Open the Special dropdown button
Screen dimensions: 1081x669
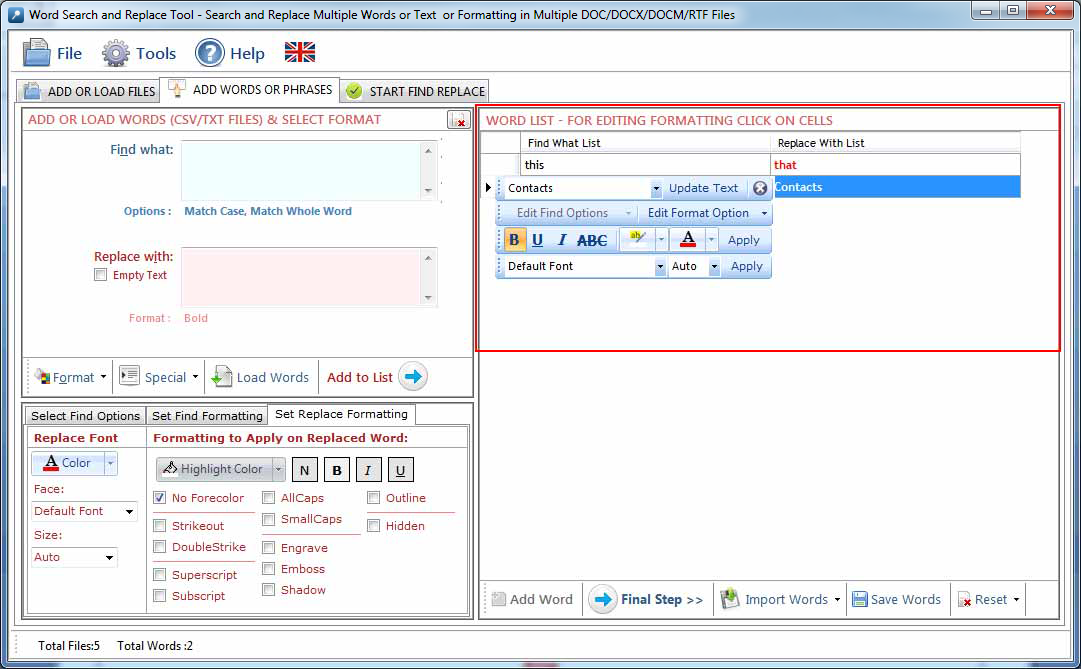(x=159, y=377)
